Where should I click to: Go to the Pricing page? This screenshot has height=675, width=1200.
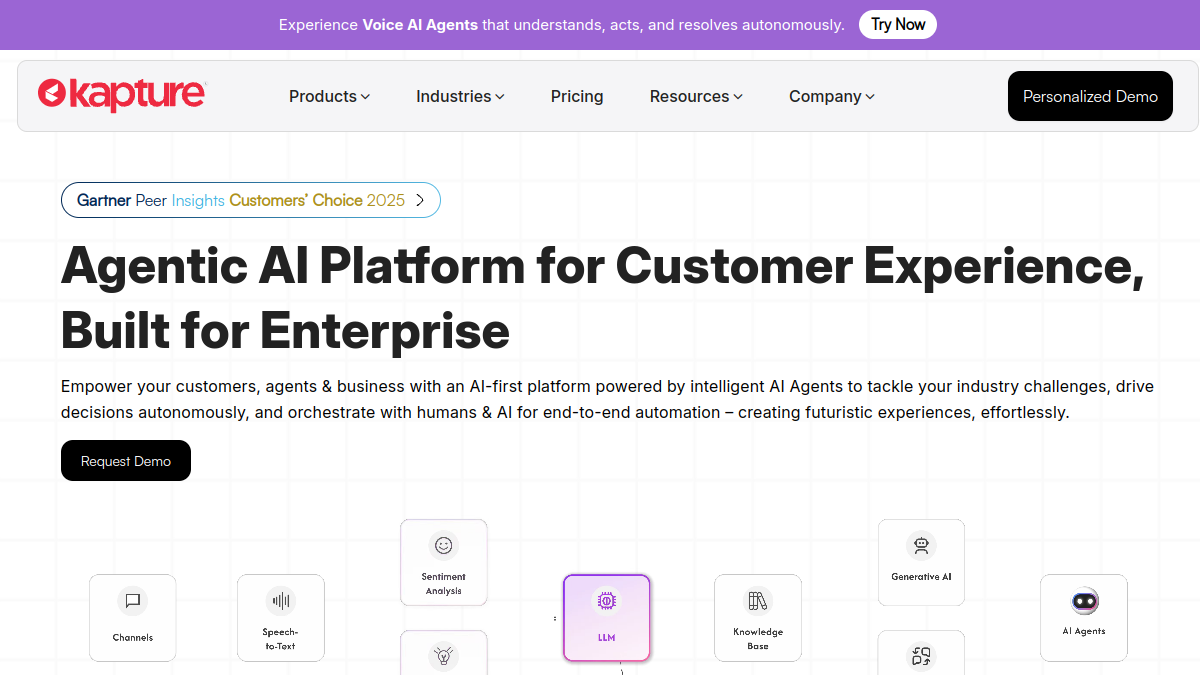click(577, 96)
